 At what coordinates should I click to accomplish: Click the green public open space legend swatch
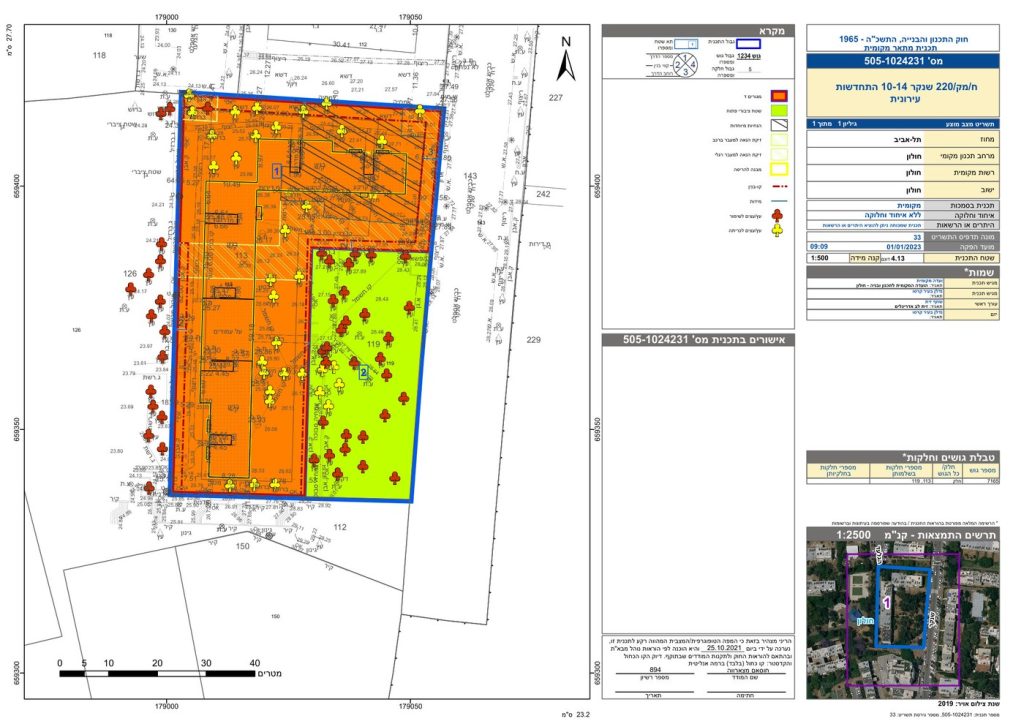click(x=779, y=111)
